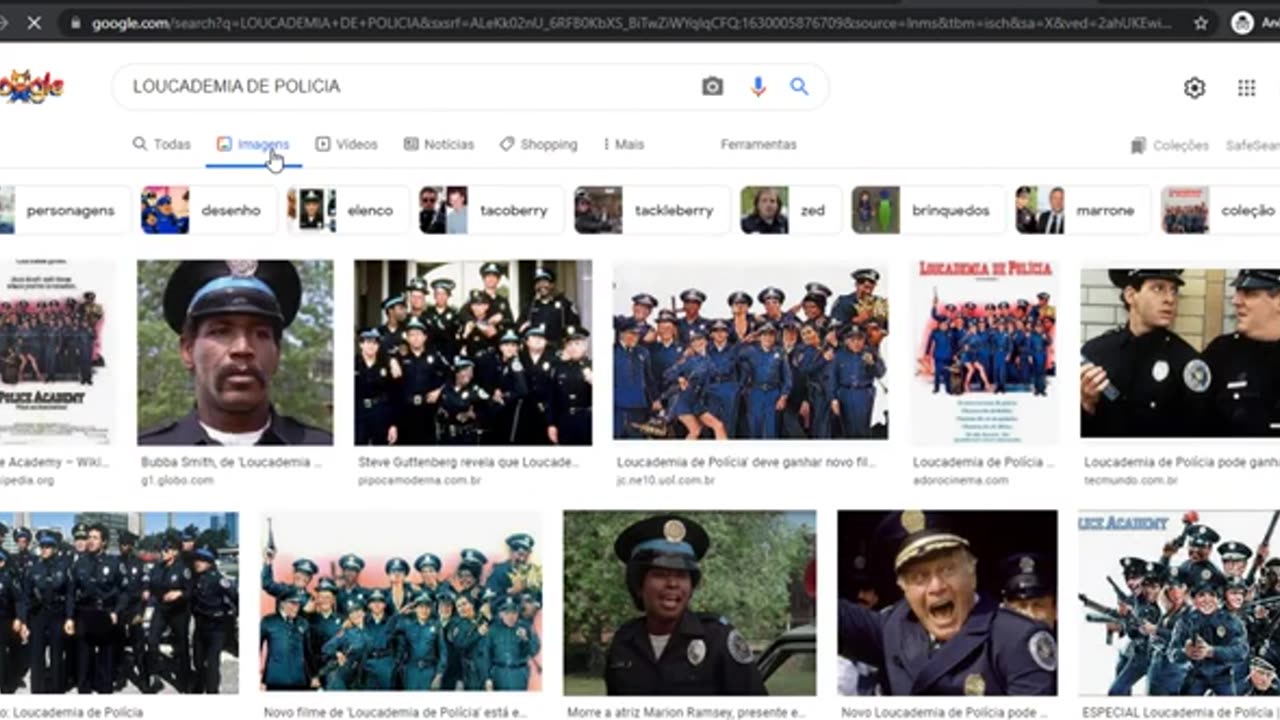Open Bubba Smith image result
Image resolution: width=1280 pixels, height=720 pixels.
pos(235,352)
